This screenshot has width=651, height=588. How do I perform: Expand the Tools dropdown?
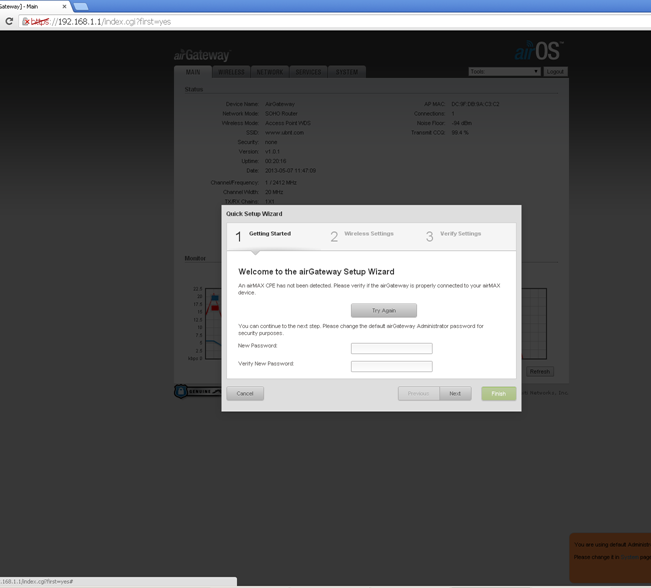[504, 71]
